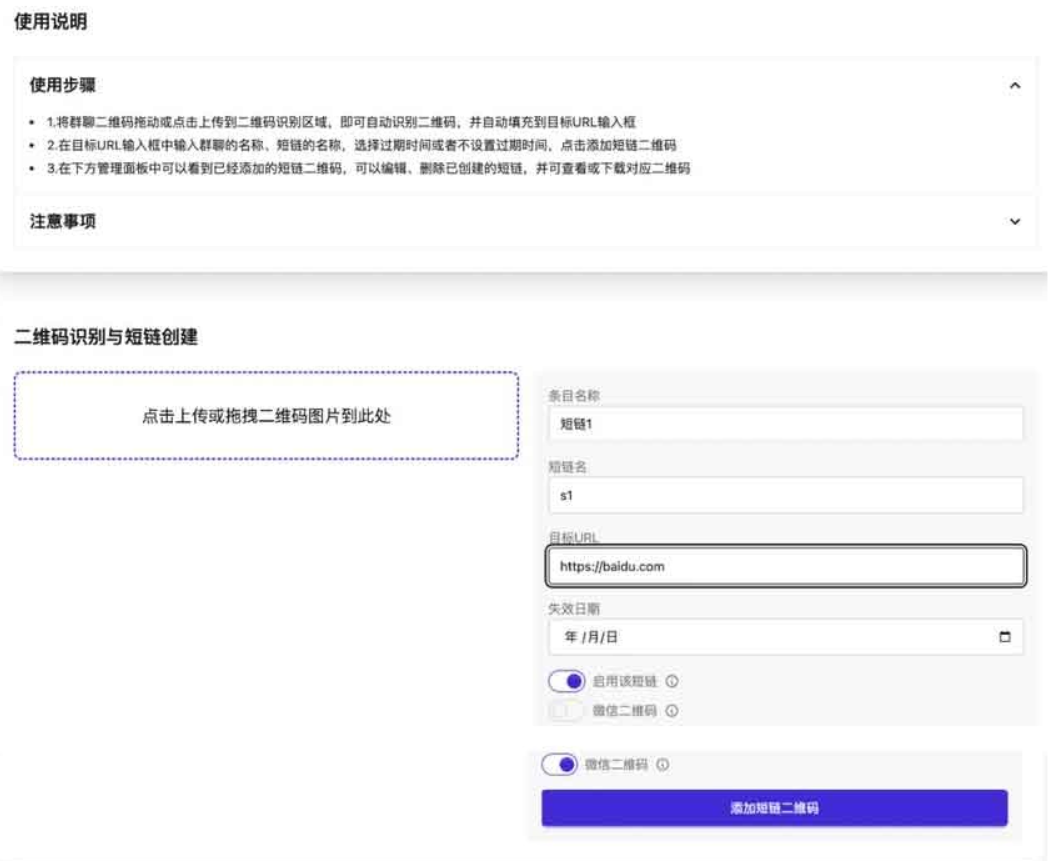1048x861 pixels.
Task: Toggle the enabled 微信二维码 switch above the add button
Action: pyautogui.click(x=559, y=764)
